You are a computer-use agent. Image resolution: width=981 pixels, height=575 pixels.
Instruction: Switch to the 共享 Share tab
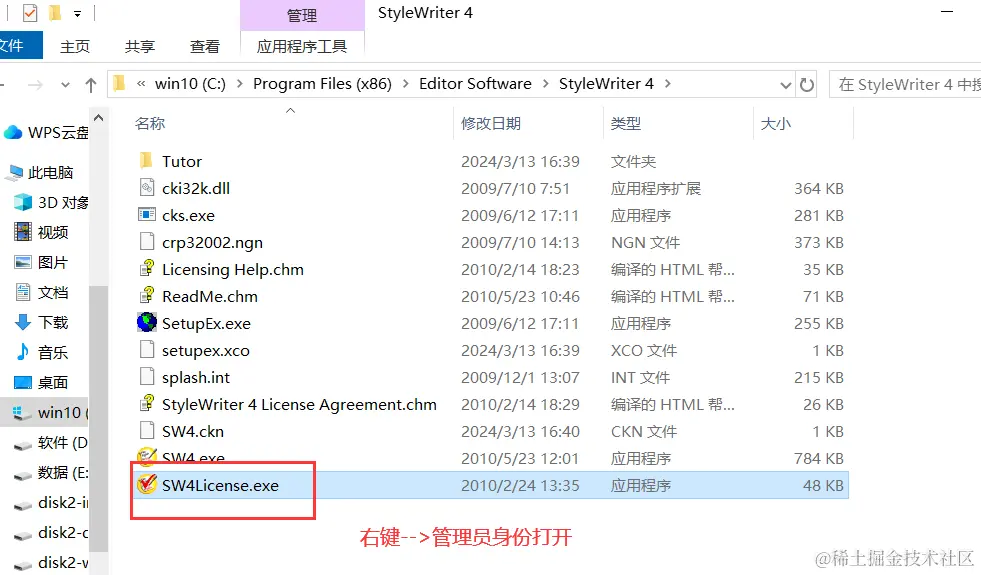click(x=140, y=46)
